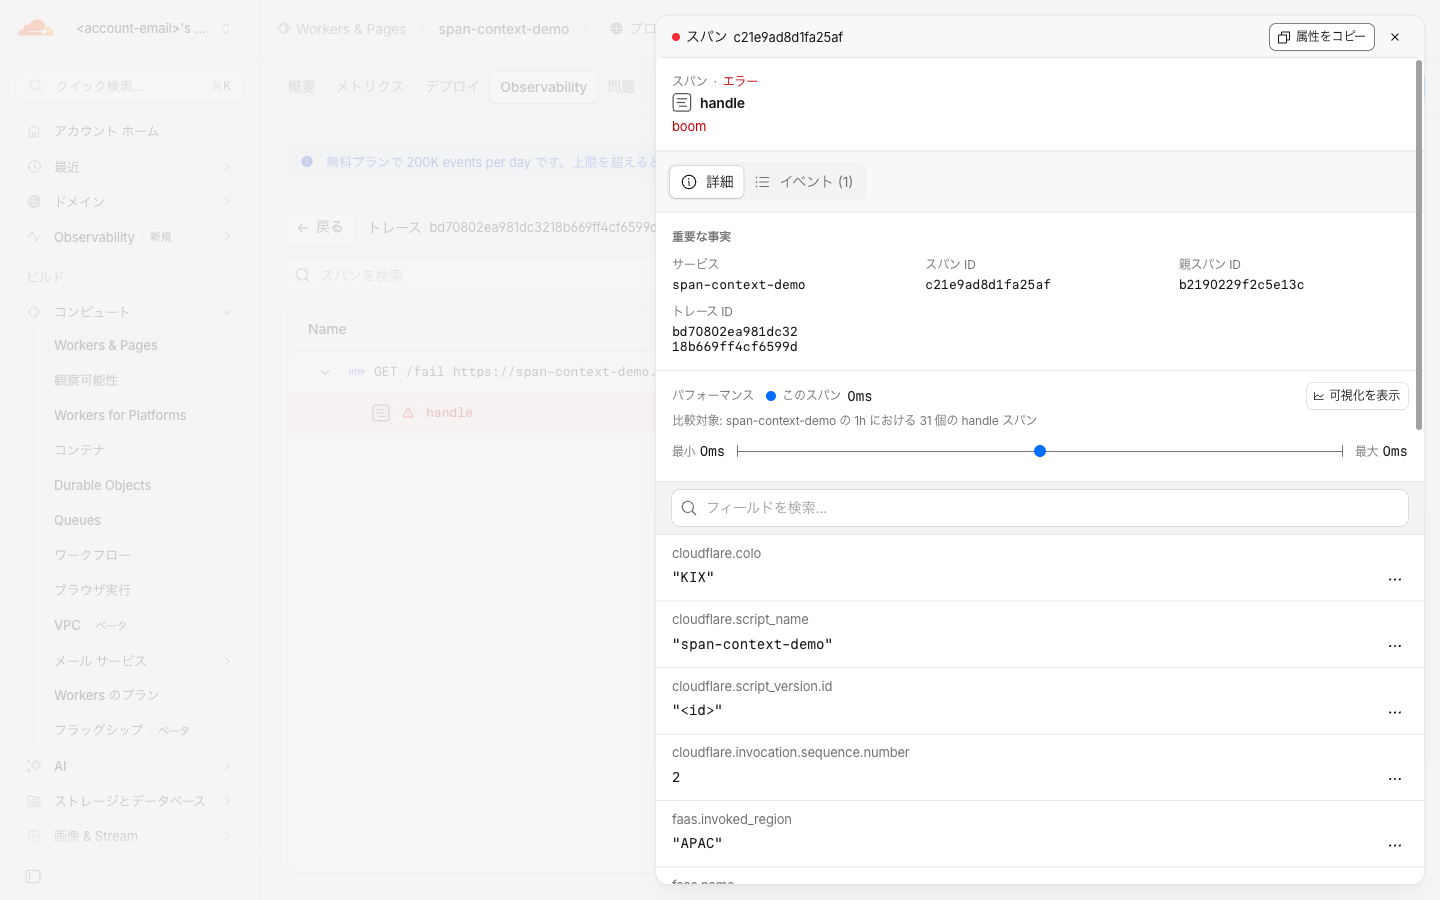Viewport: 1440px width, 900px height.
Task: Copy span attributes with 属性をコピー button
Action: 1321,37
